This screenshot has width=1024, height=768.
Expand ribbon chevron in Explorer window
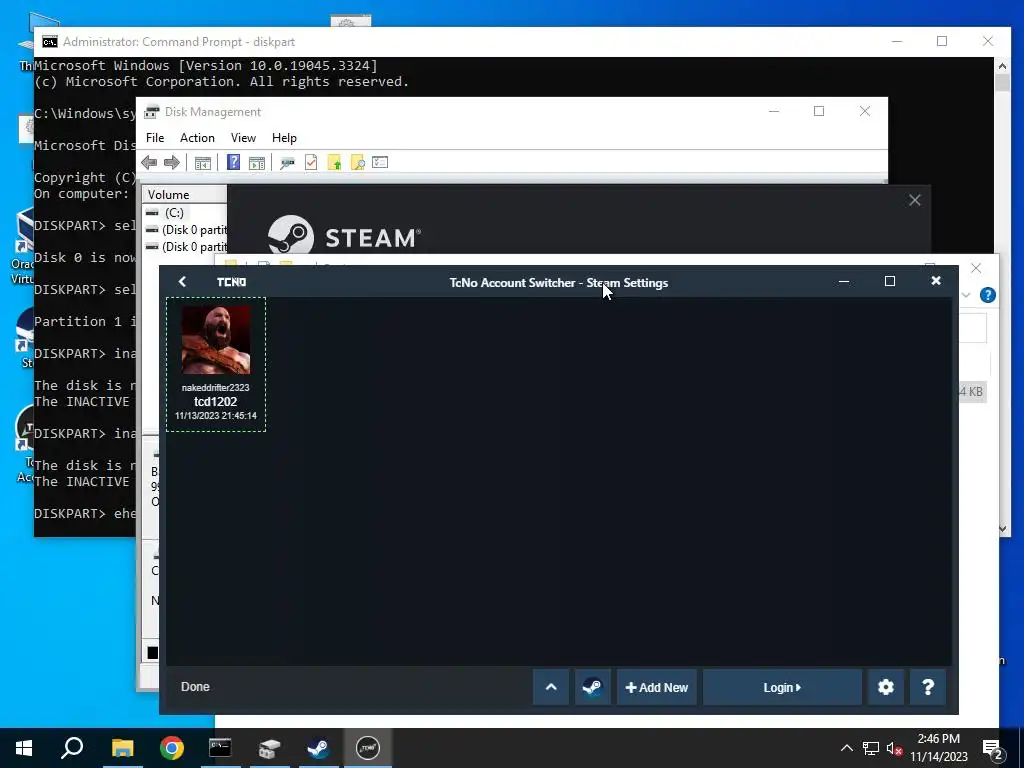[967, 295]
